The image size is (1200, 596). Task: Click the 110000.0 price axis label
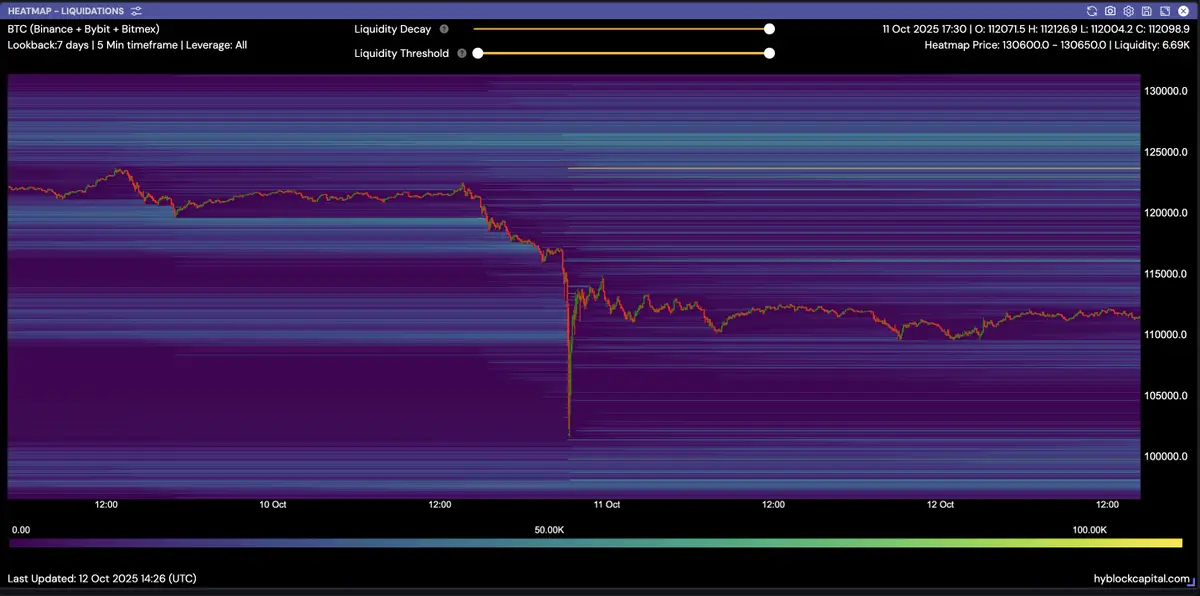pyautogui.click(x=1164, y=335)
